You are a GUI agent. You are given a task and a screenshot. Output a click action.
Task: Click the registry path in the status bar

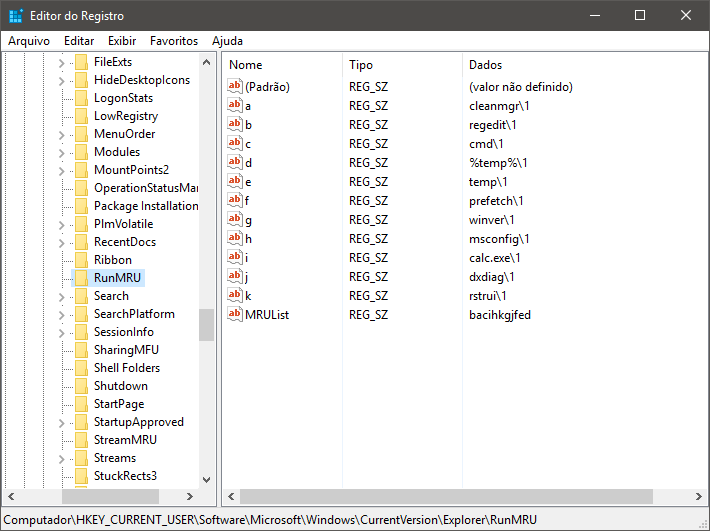tap(270, 520)
